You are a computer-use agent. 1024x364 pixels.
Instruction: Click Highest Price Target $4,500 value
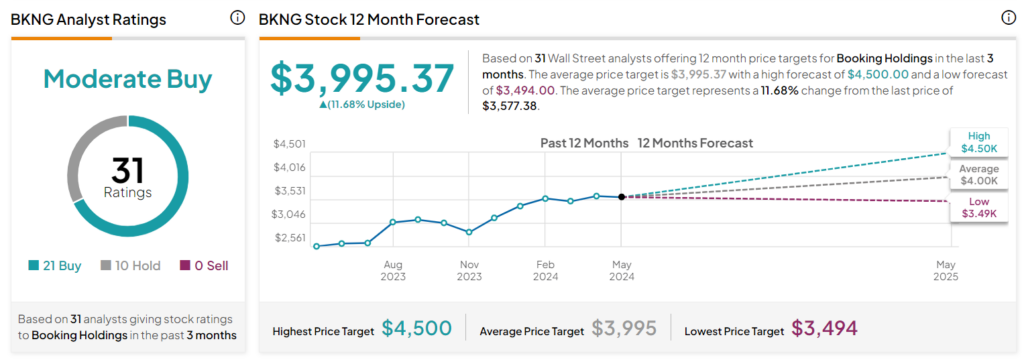click(x=417, y=328)
